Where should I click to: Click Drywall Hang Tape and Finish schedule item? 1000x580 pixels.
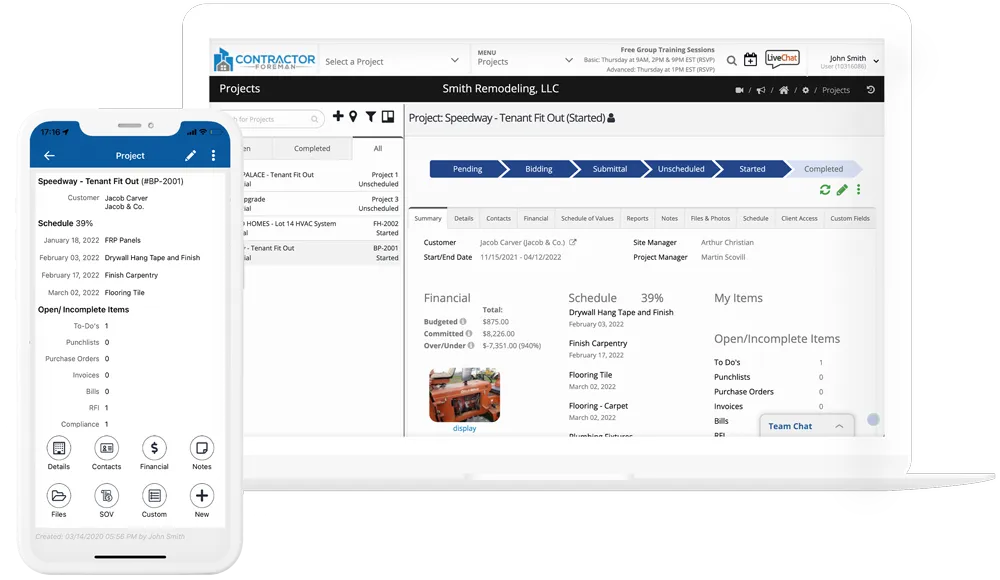621,313
